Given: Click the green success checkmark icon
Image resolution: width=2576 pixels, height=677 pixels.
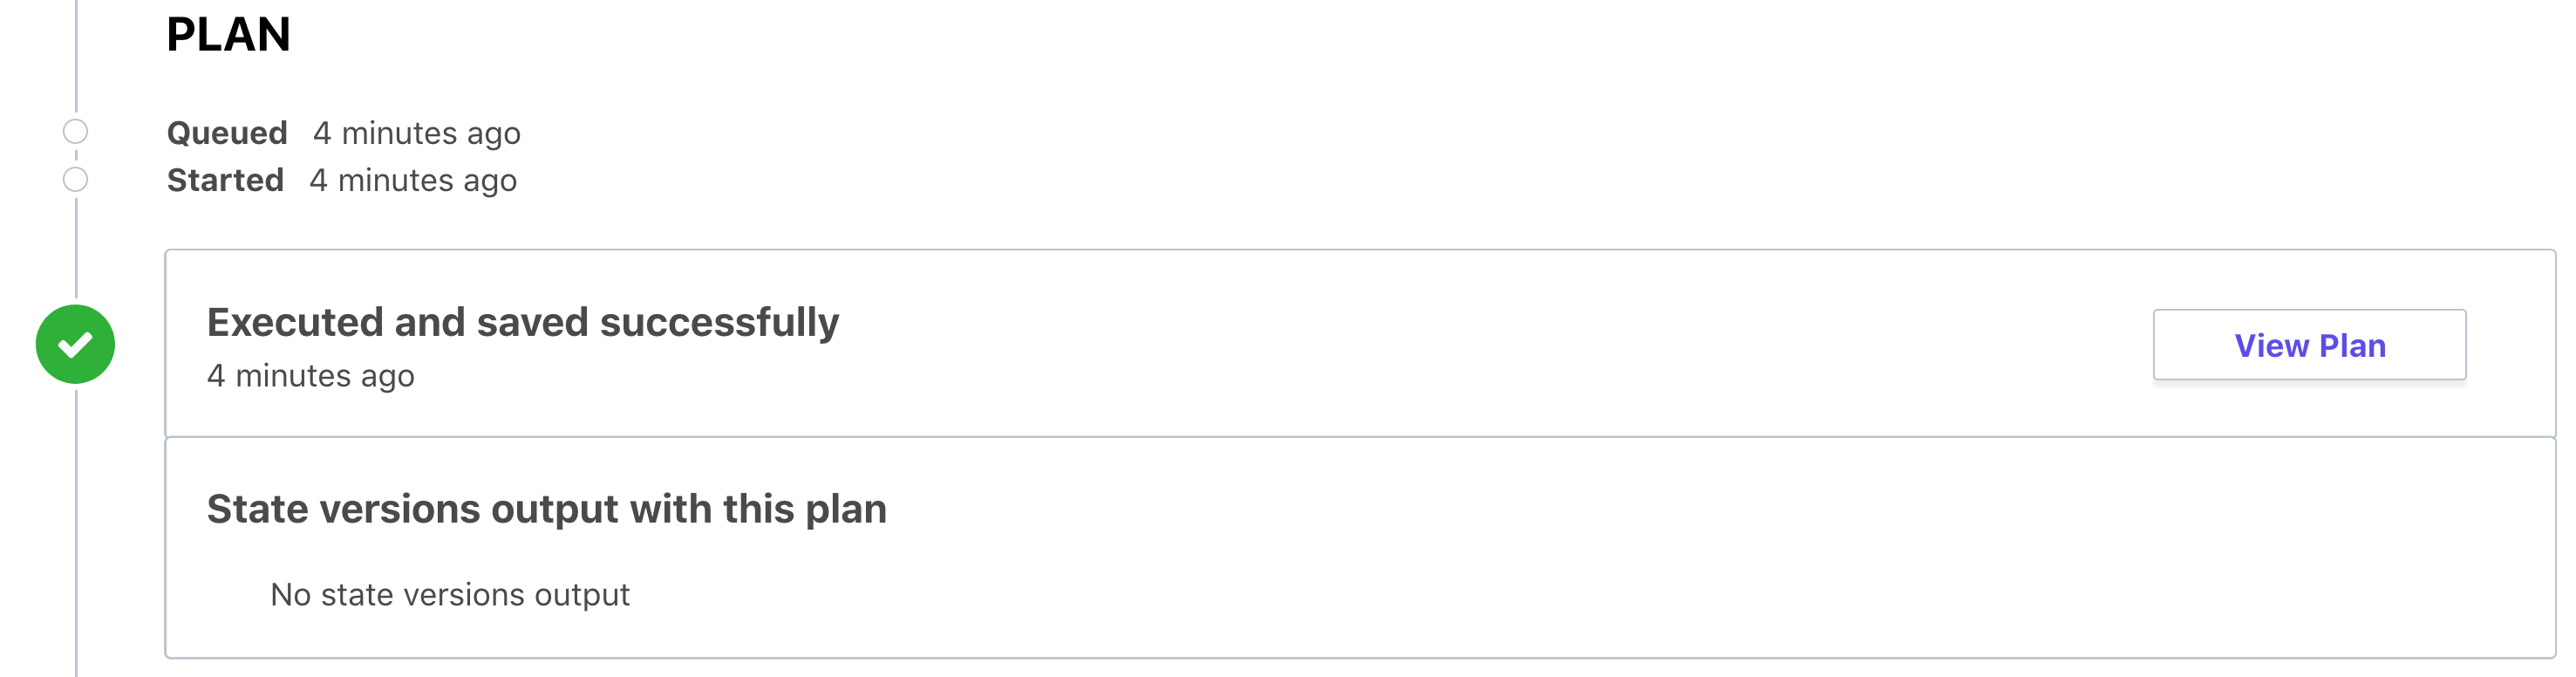Looking at the screenshot, I should [75, 344].
